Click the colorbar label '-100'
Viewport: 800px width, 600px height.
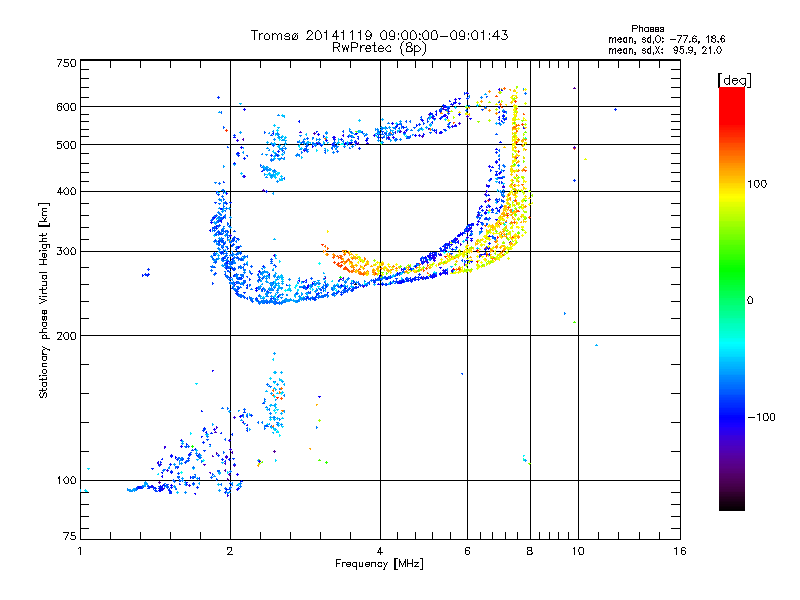point(761,417)
